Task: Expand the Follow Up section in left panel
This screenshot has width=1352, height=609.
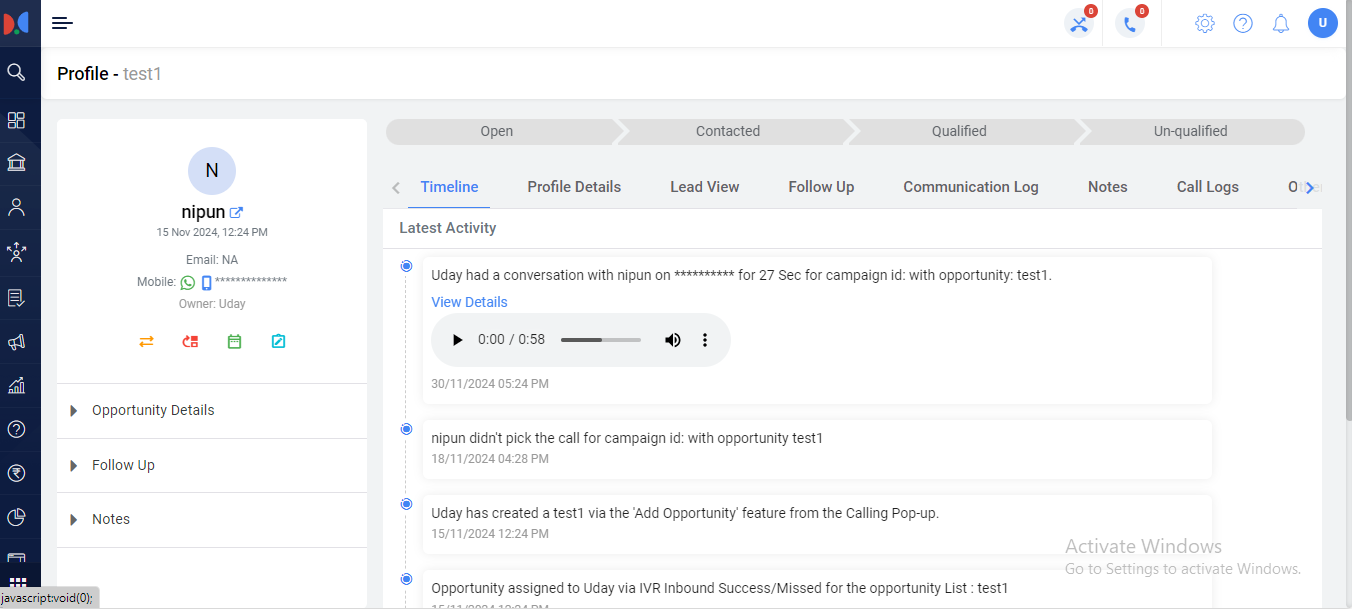Action: point(123,465)
